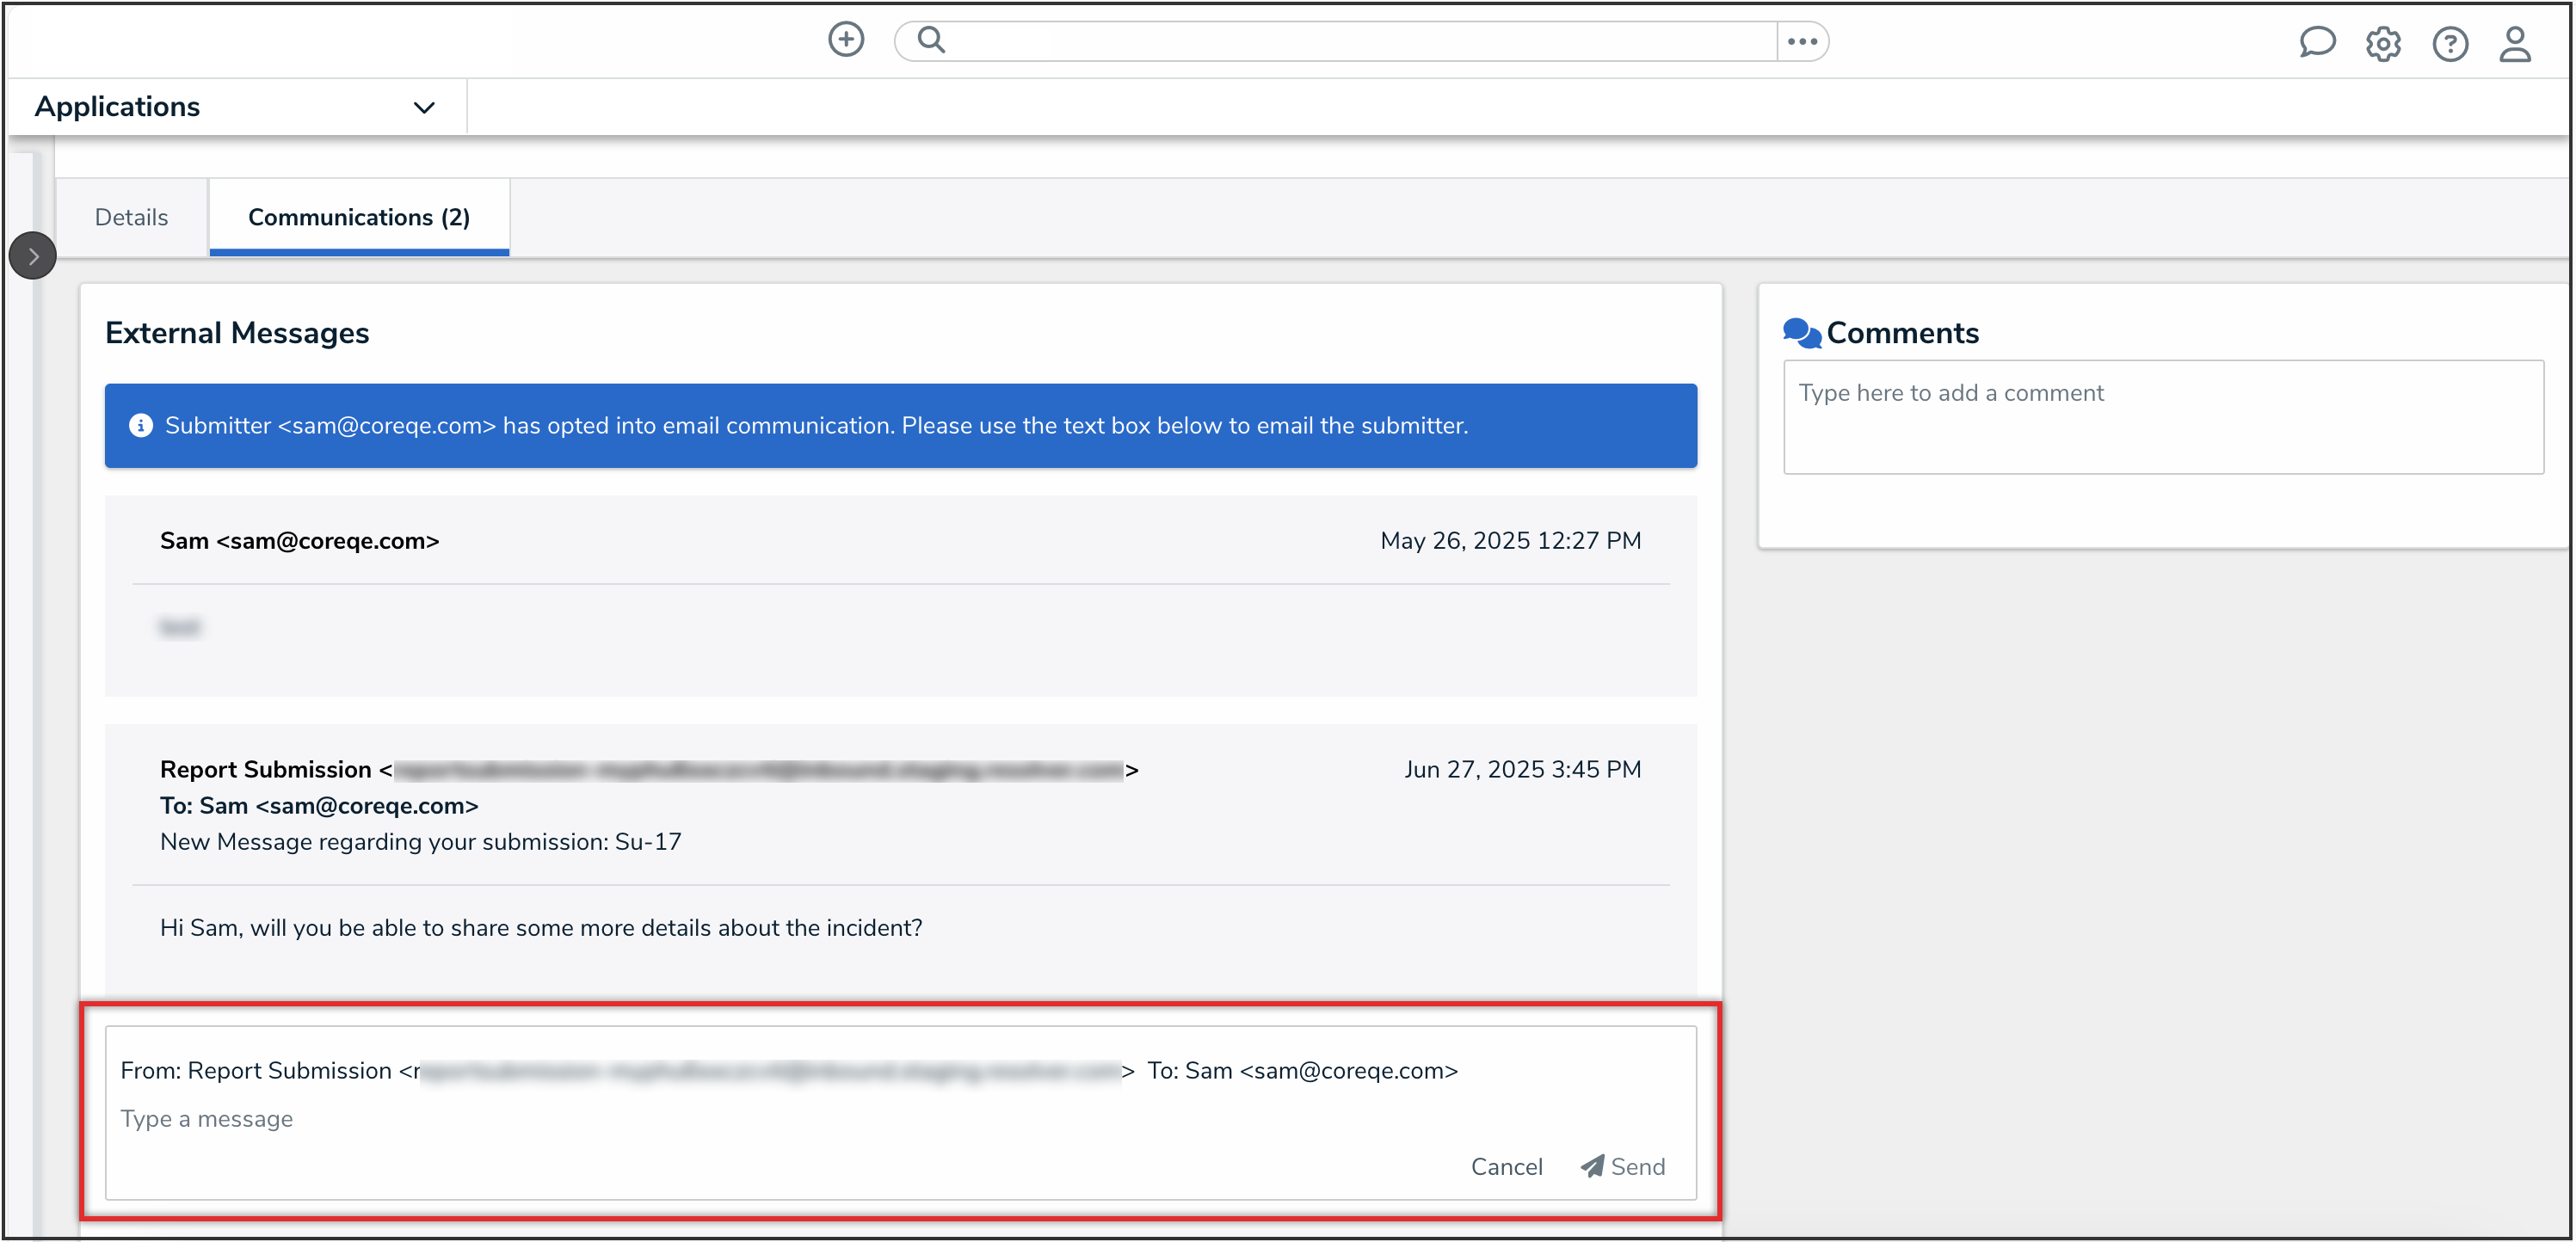Viewport: 2576px width, 1242px height.
Task: Click the Cancel link in the message box
Action: [1506, 1166]
